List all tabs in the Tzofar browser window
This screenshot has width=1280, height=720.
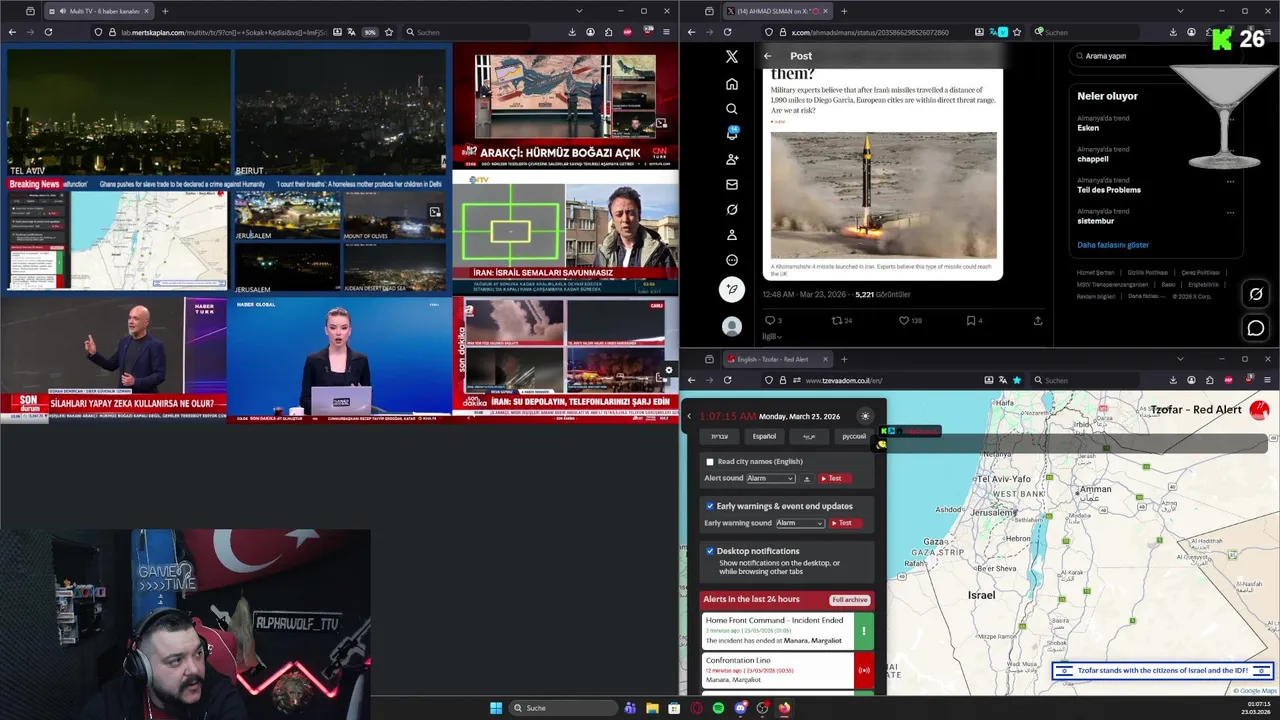(x=1181, y=359)
